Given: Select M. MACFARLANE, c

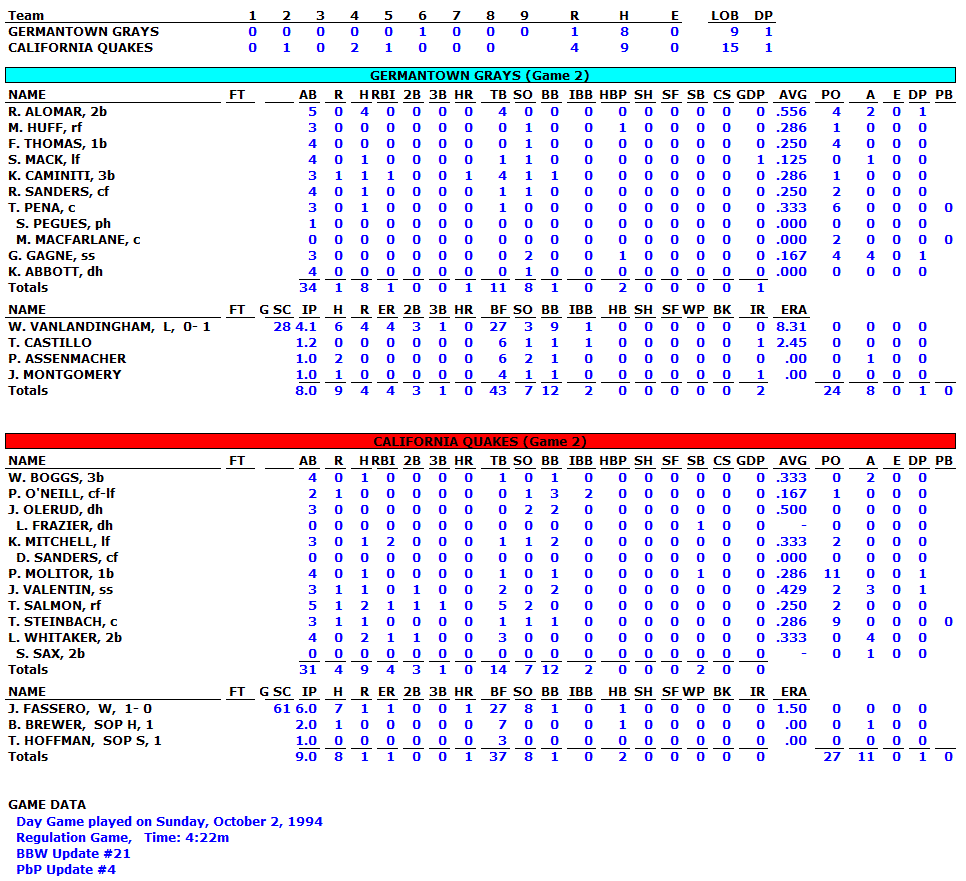Looking at the screenshot, I should point(78,240).
